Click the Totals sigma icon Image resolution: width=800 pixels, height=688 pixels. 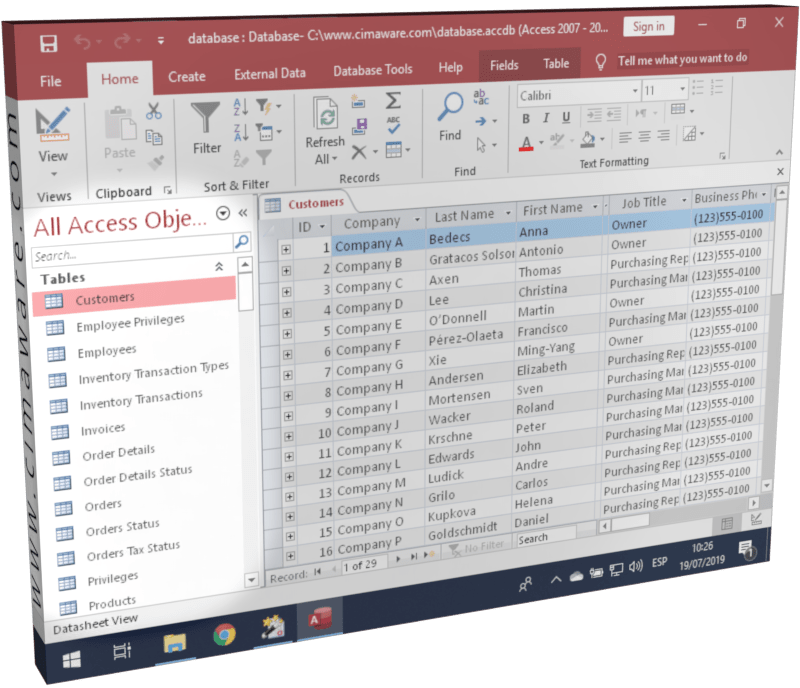[393, 98]
